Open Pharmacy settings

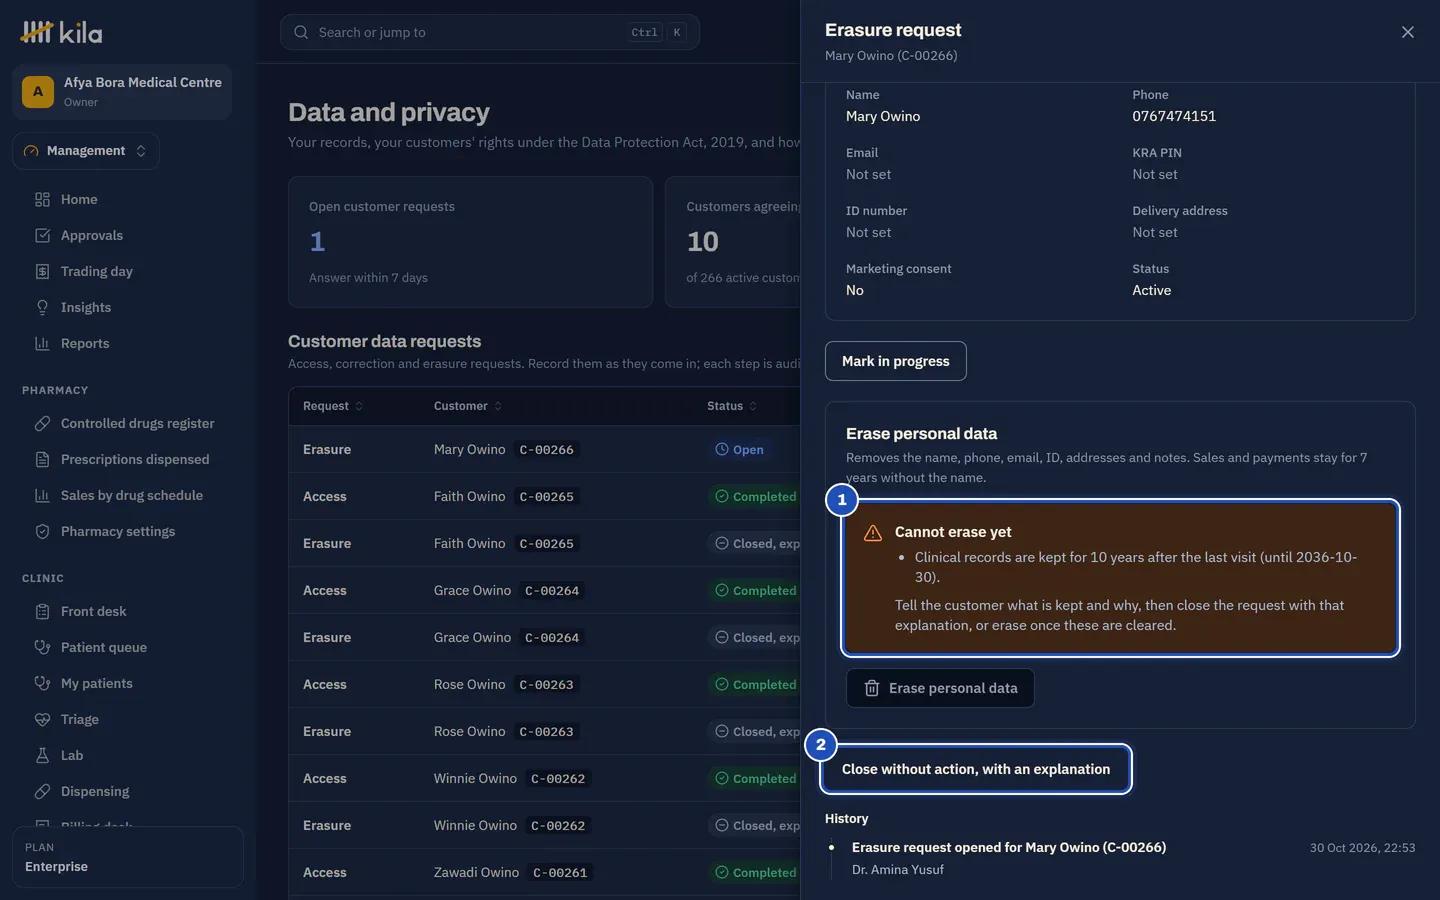118,531
